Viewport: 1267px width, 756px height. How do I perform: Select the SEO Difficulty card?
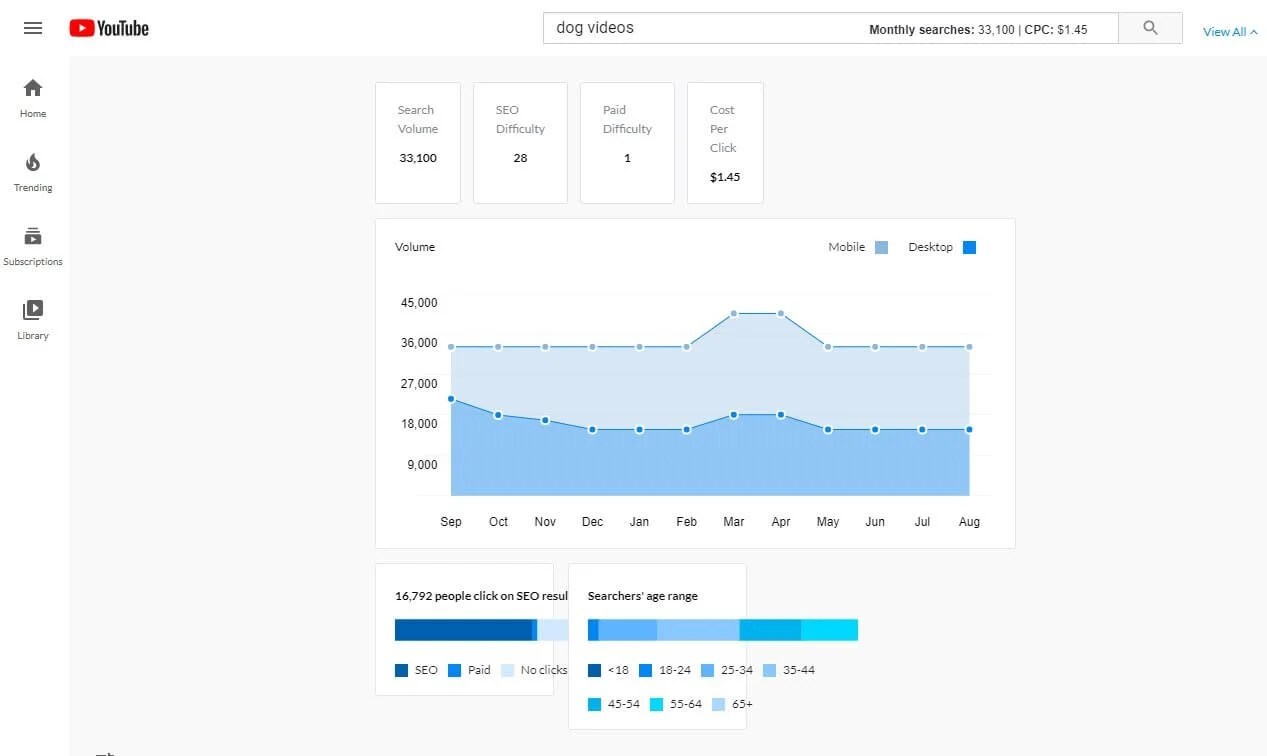click(x=520, y=142)
